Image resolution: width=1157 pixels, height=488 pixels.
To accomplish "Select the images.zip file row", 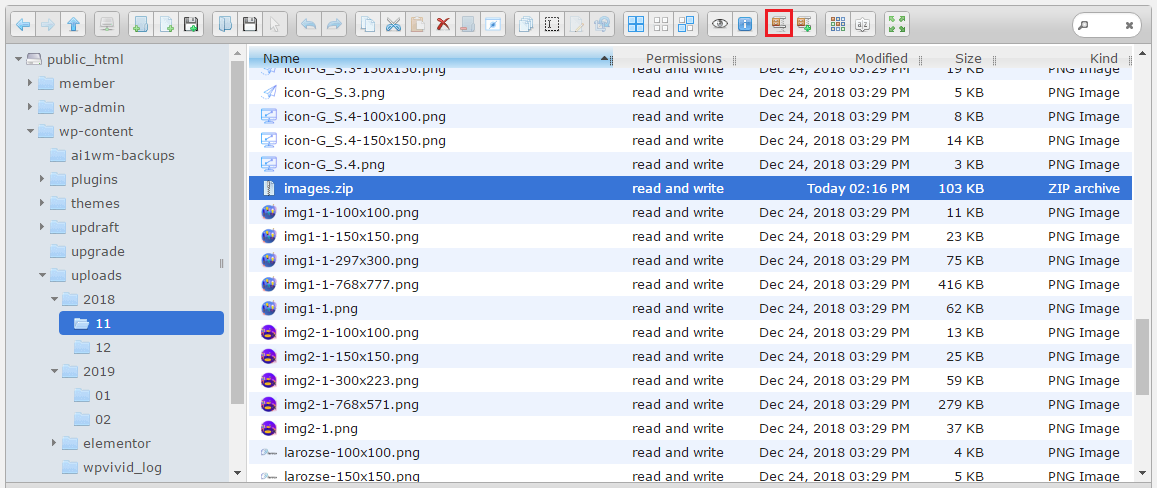I will pyautogui.click(x=690, y=188).
